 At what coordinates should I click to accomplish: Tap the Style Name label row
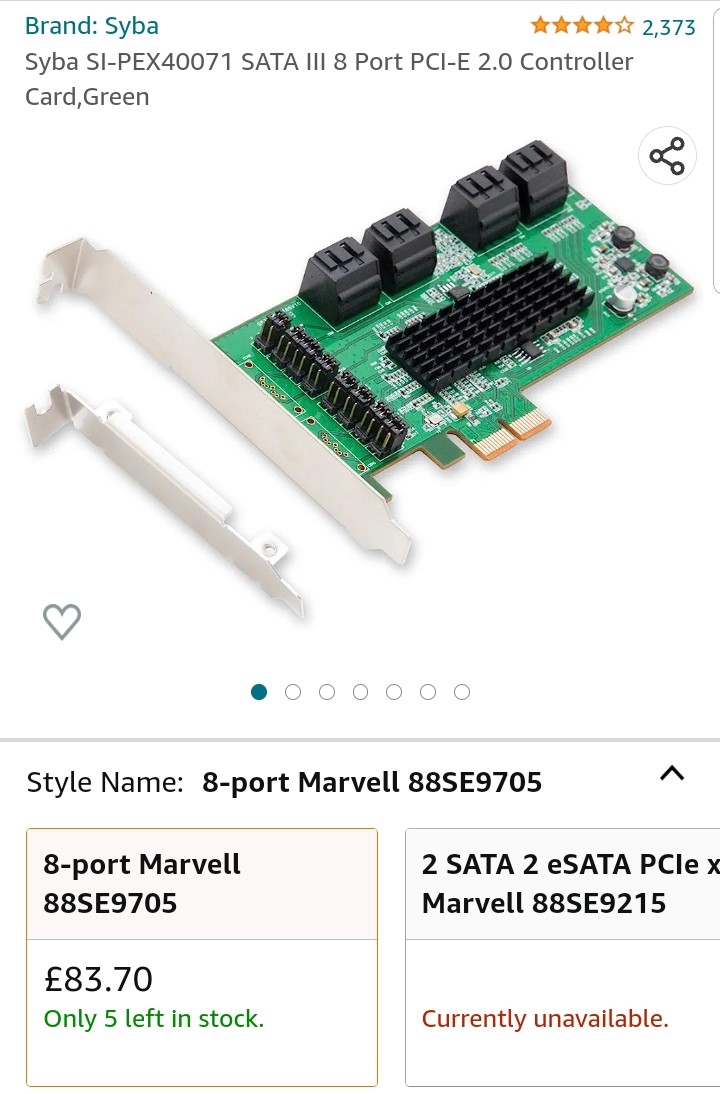pyautogui.click(x=356, y=782)
